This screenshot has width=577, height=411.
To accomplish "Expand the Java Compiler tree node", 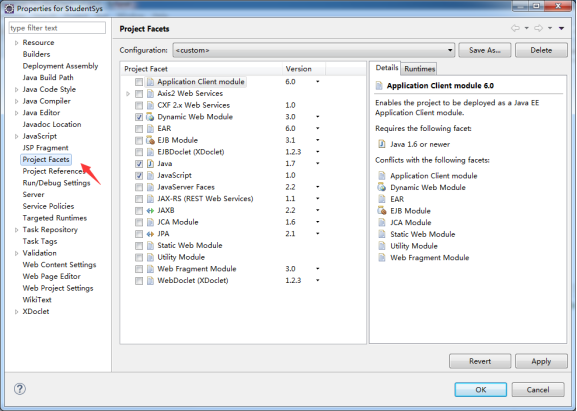I will 16,101.
